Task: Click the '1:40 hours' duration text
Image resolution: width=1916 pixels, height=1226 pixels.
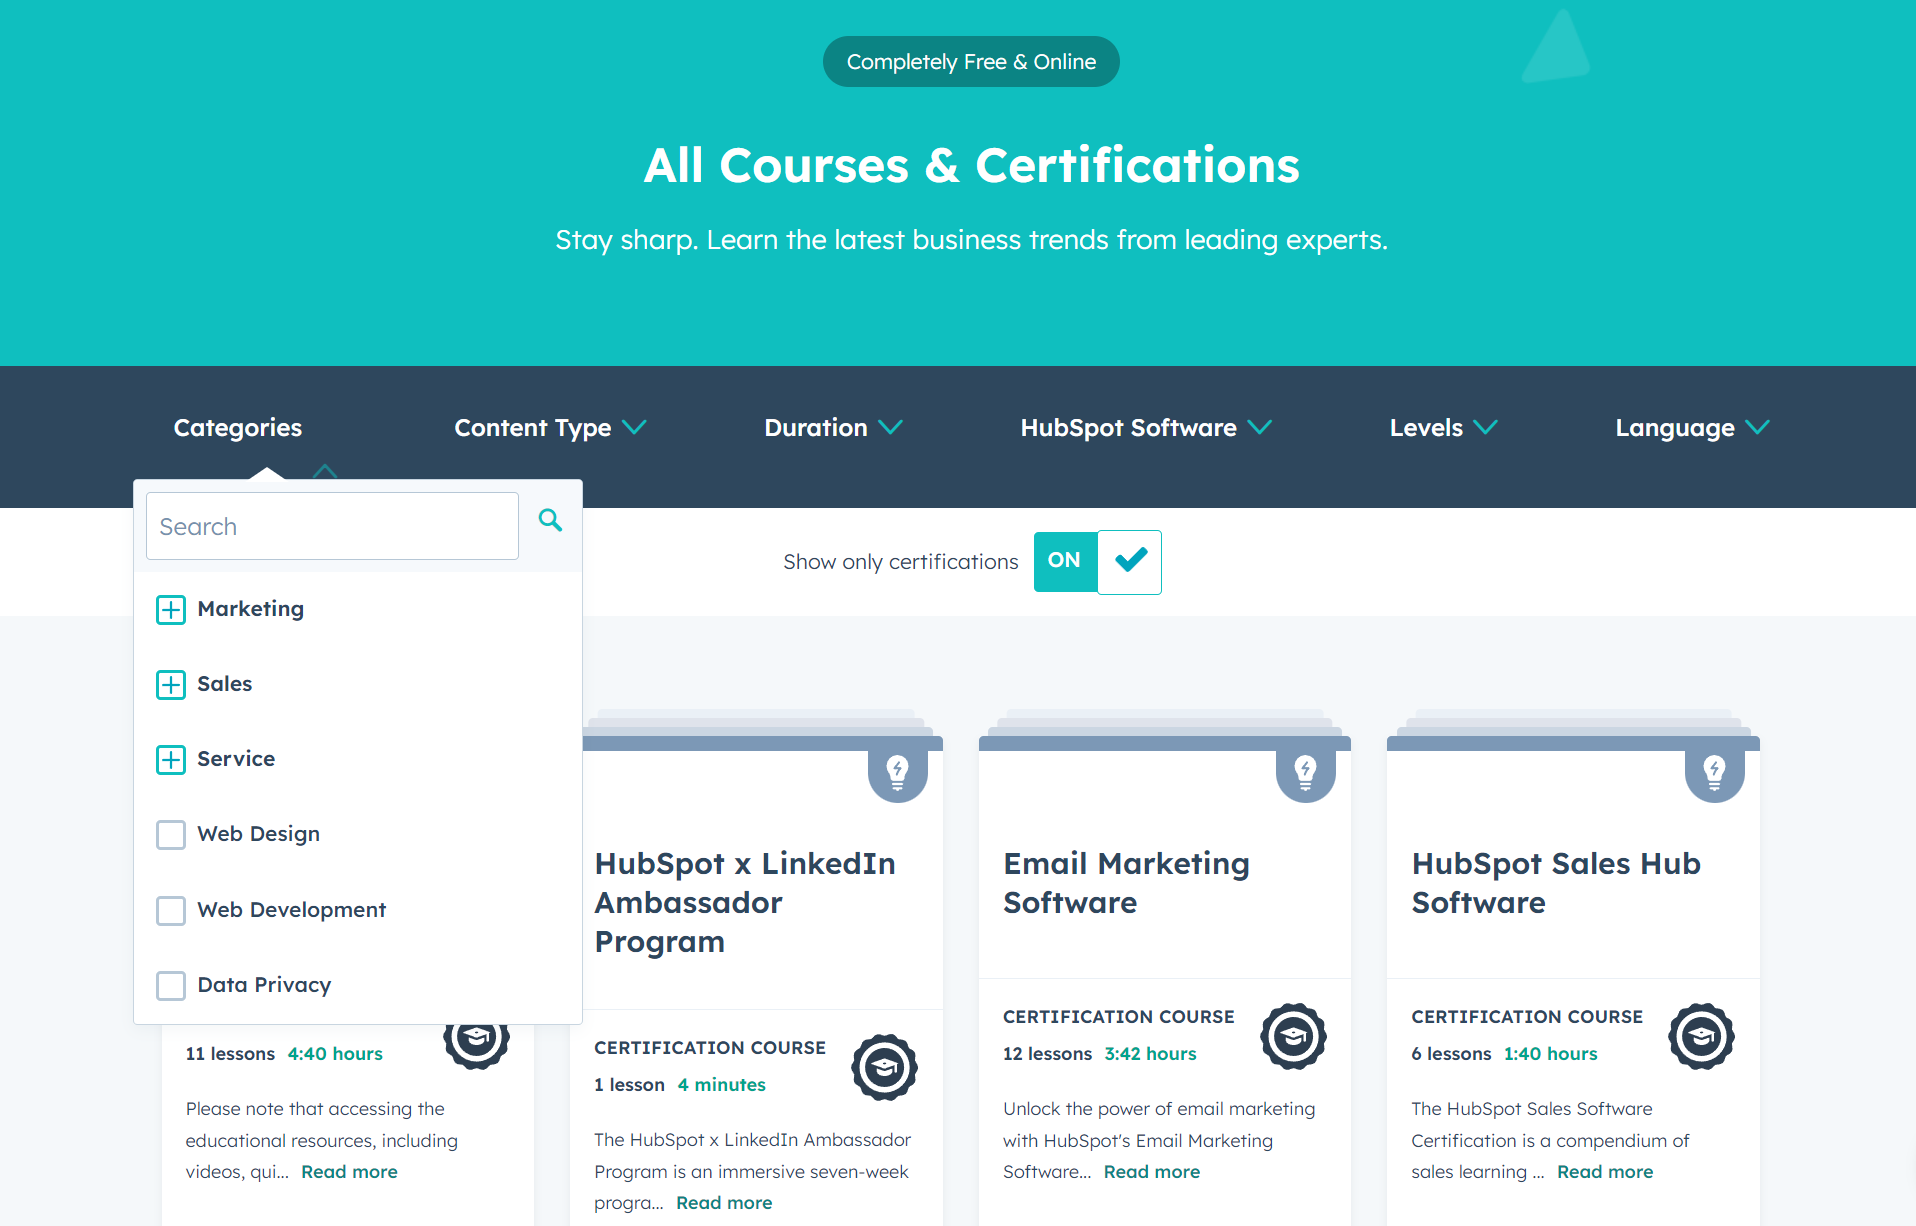Action: point(1550,1054)
